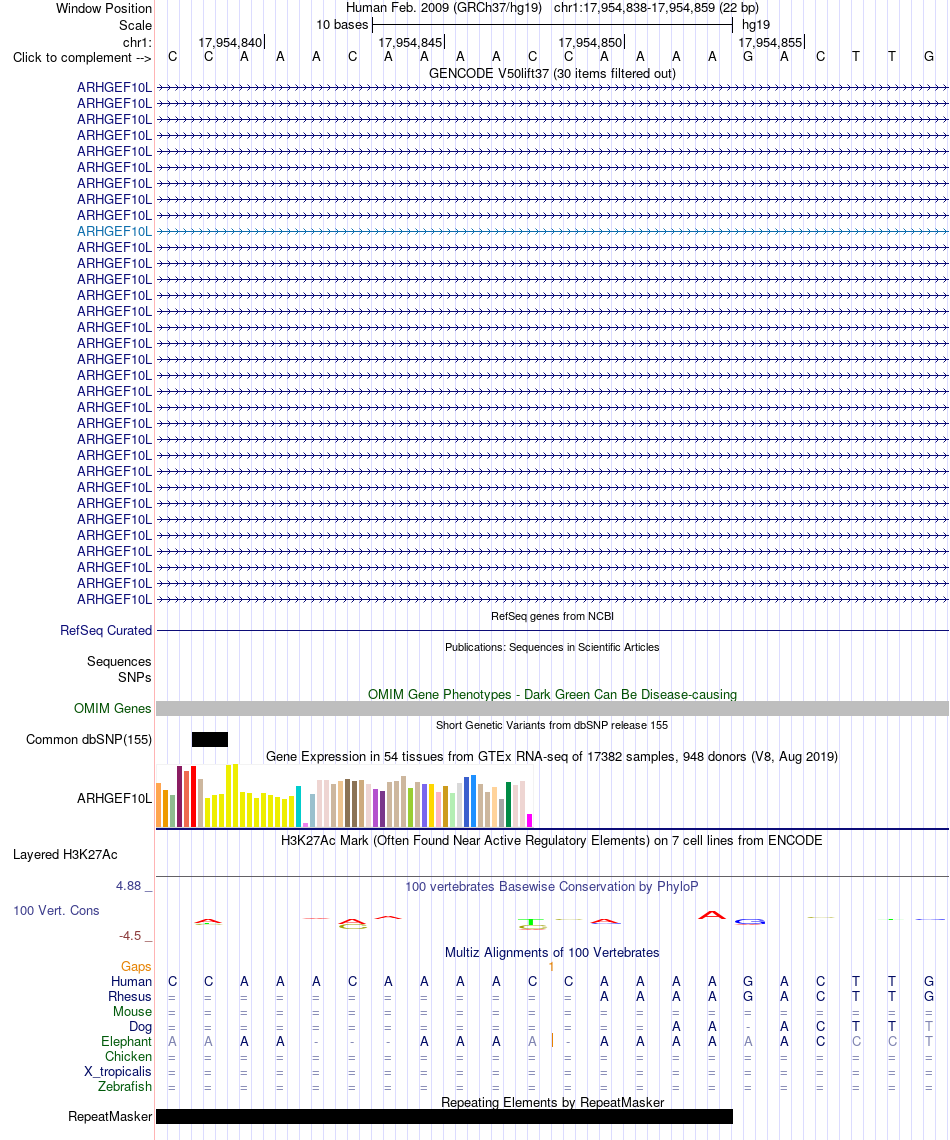Click the orange '1' gap marker

[552, 966]
